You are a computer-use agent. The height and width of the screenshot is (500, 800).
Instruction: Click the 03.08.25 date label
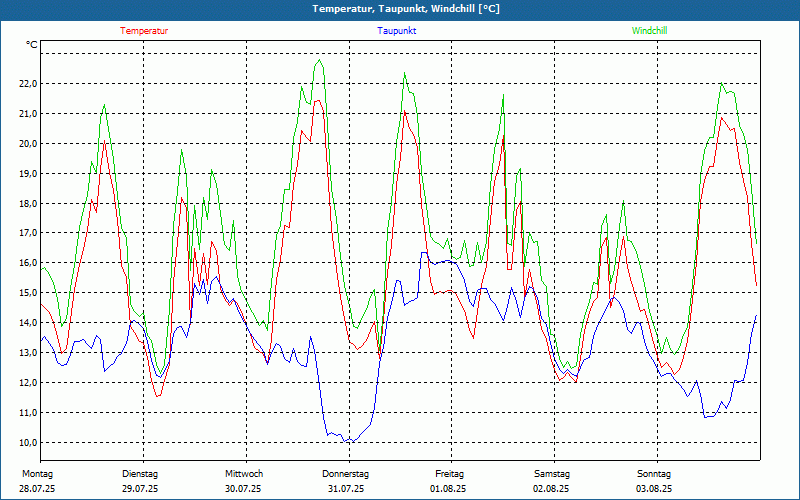pyautogui.click(x=654, y=489)
